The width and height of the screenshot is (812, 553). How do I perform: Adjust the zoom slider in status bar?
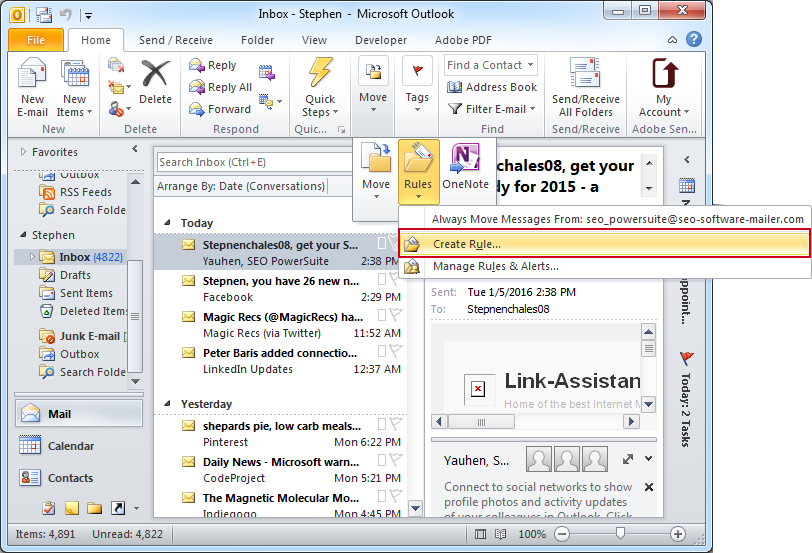tap(621, 535)
